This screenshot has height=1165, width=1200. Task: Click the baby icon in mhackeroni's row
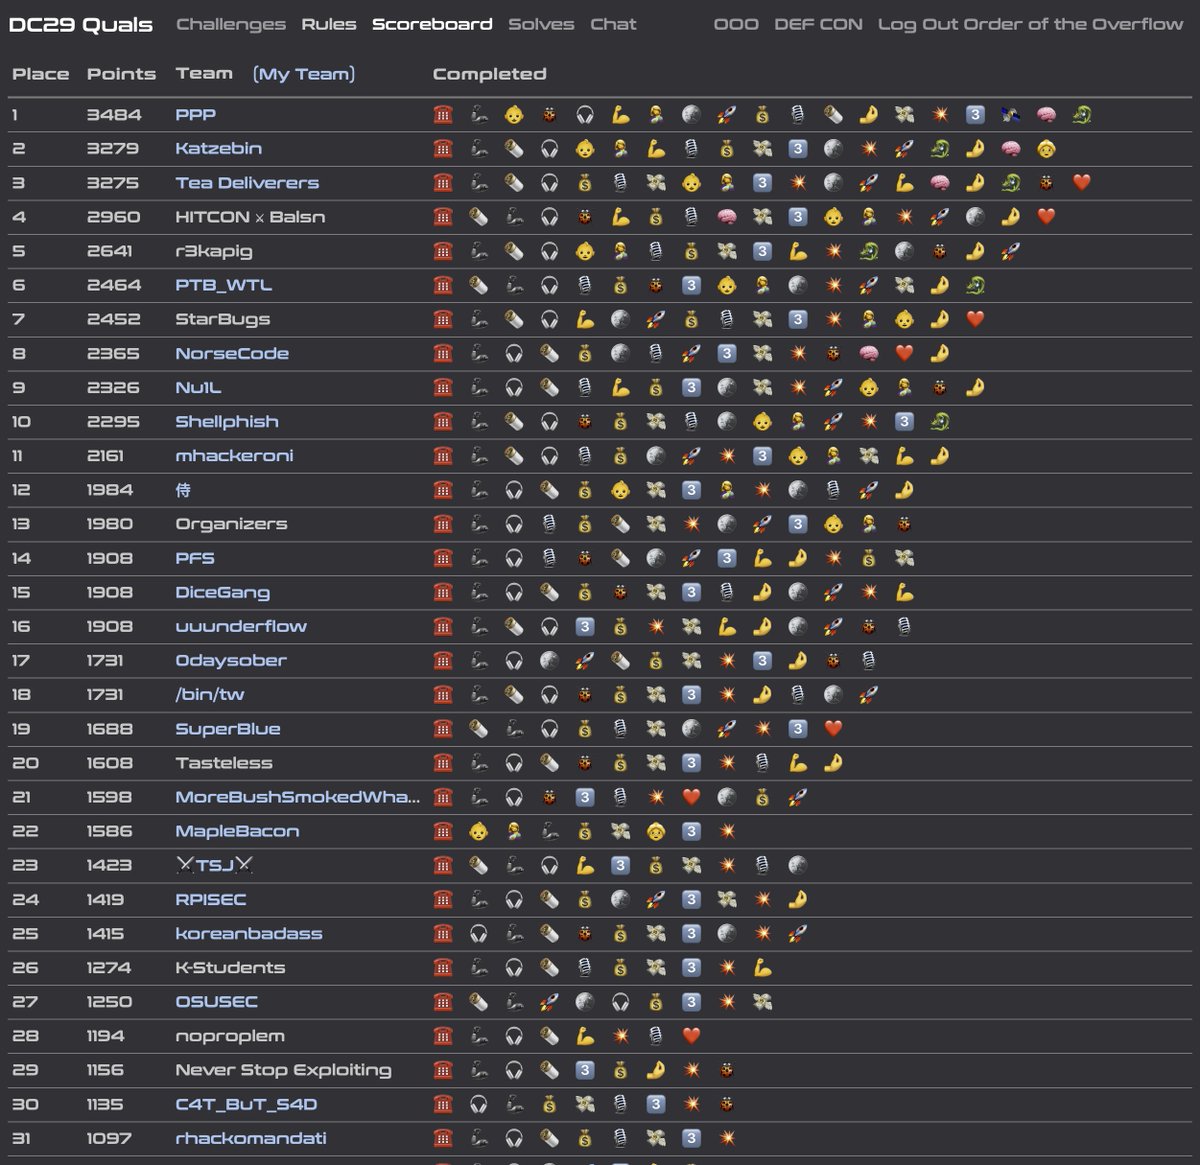click(x=797, y=456)
